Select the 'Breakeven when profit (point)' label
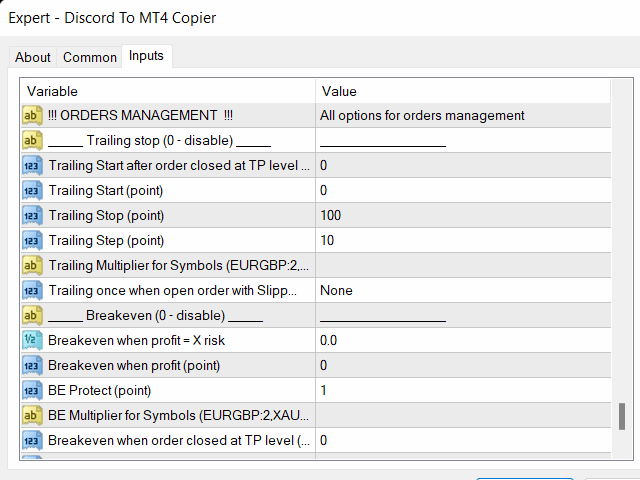Screen dimensions: 640x480 pyautogui.click(x=134, y=365)
